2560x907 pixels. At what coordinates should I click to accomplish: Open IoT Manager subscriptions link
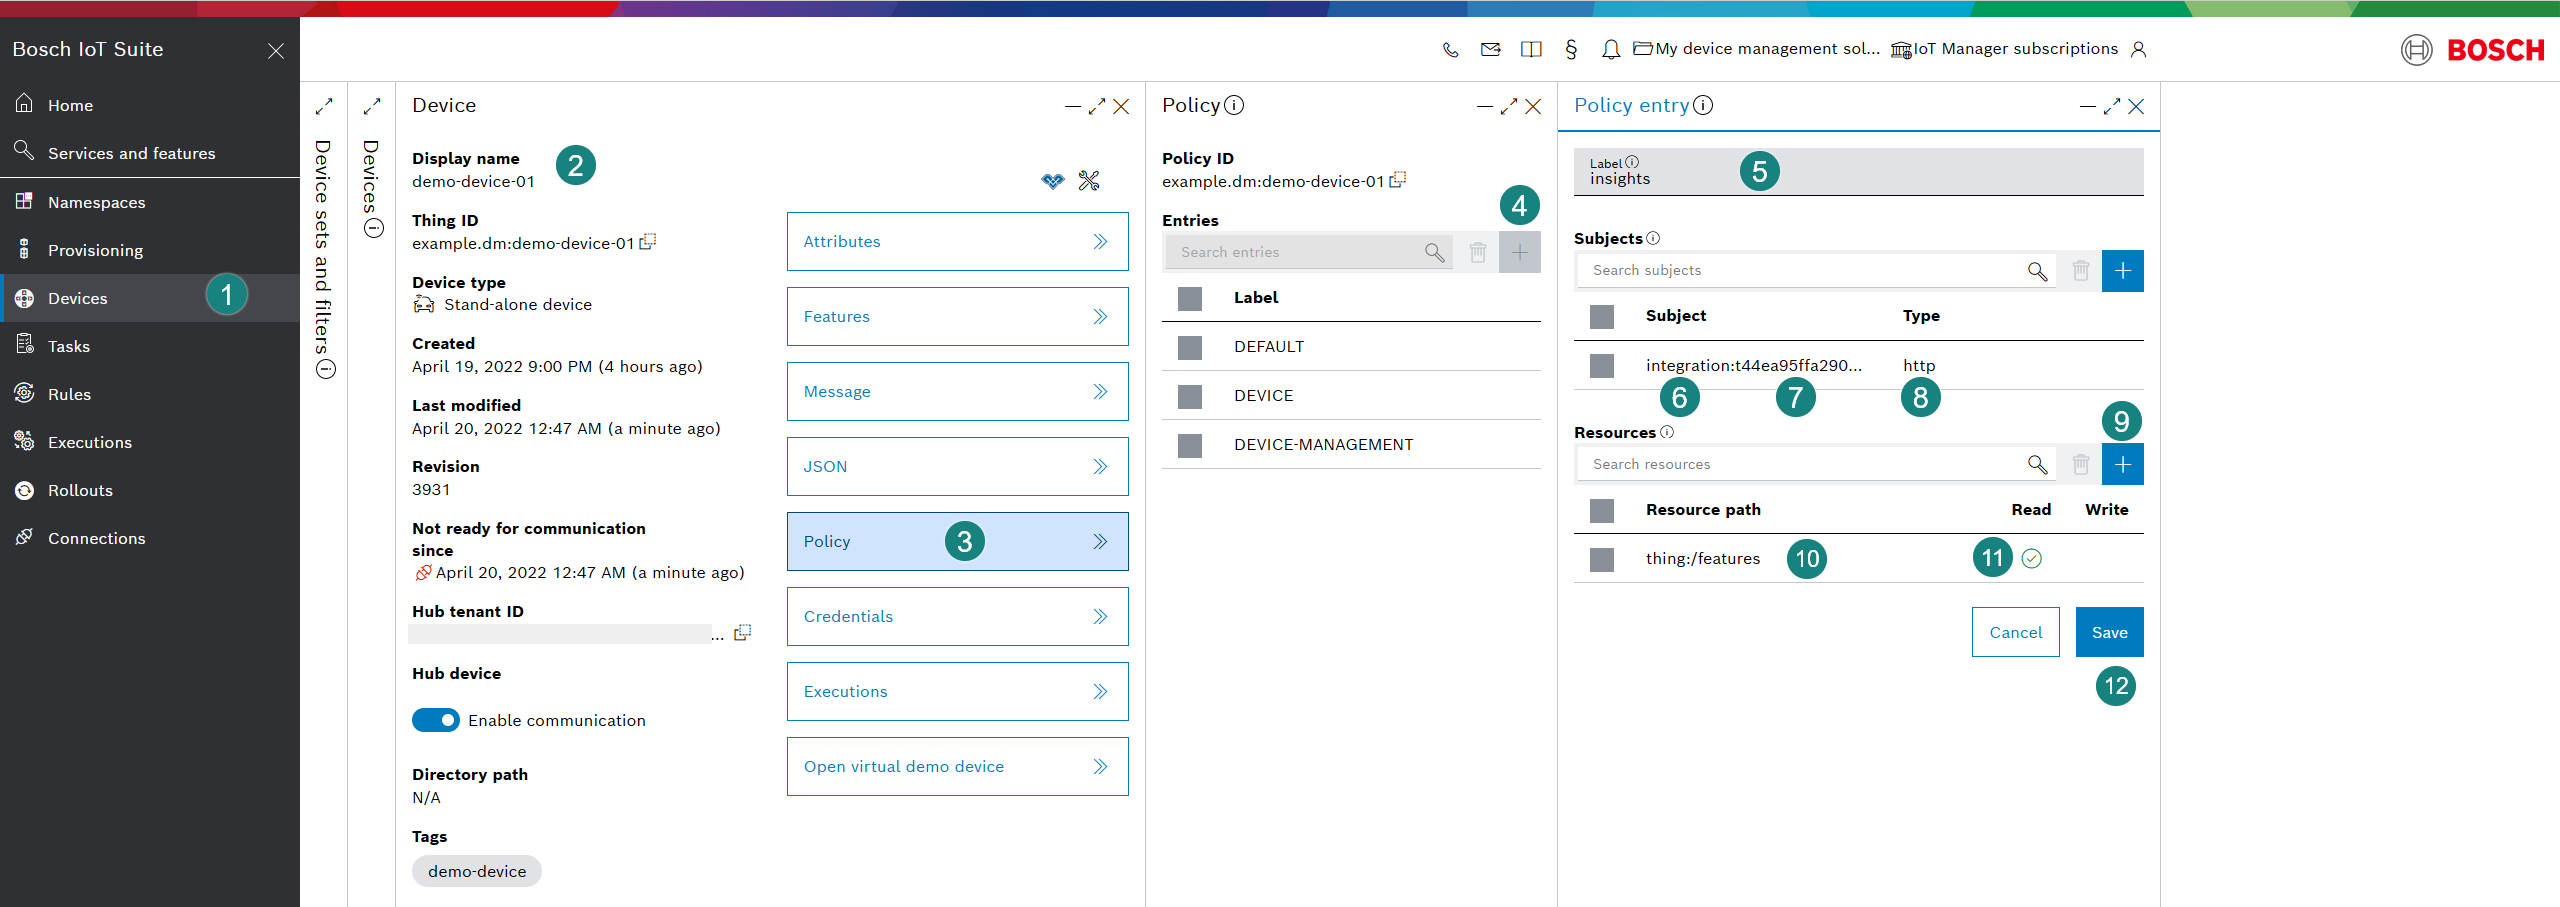(x=2005, y=49)
